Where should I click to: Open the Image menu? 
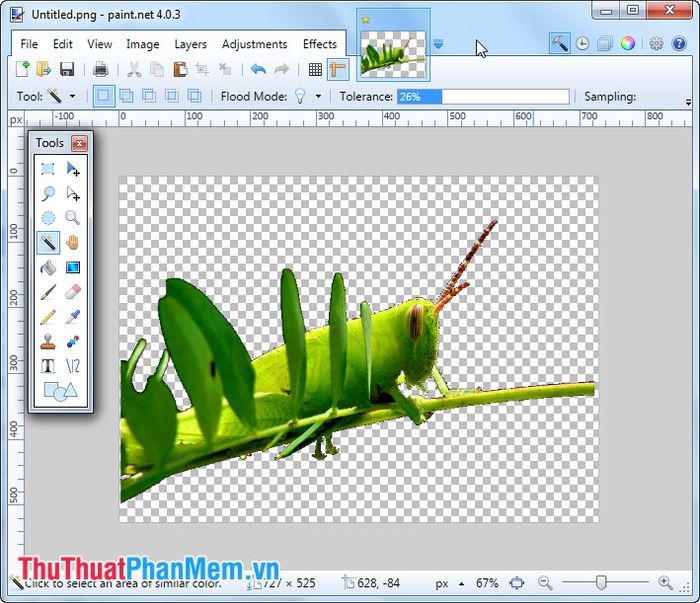tap(142, 44)
